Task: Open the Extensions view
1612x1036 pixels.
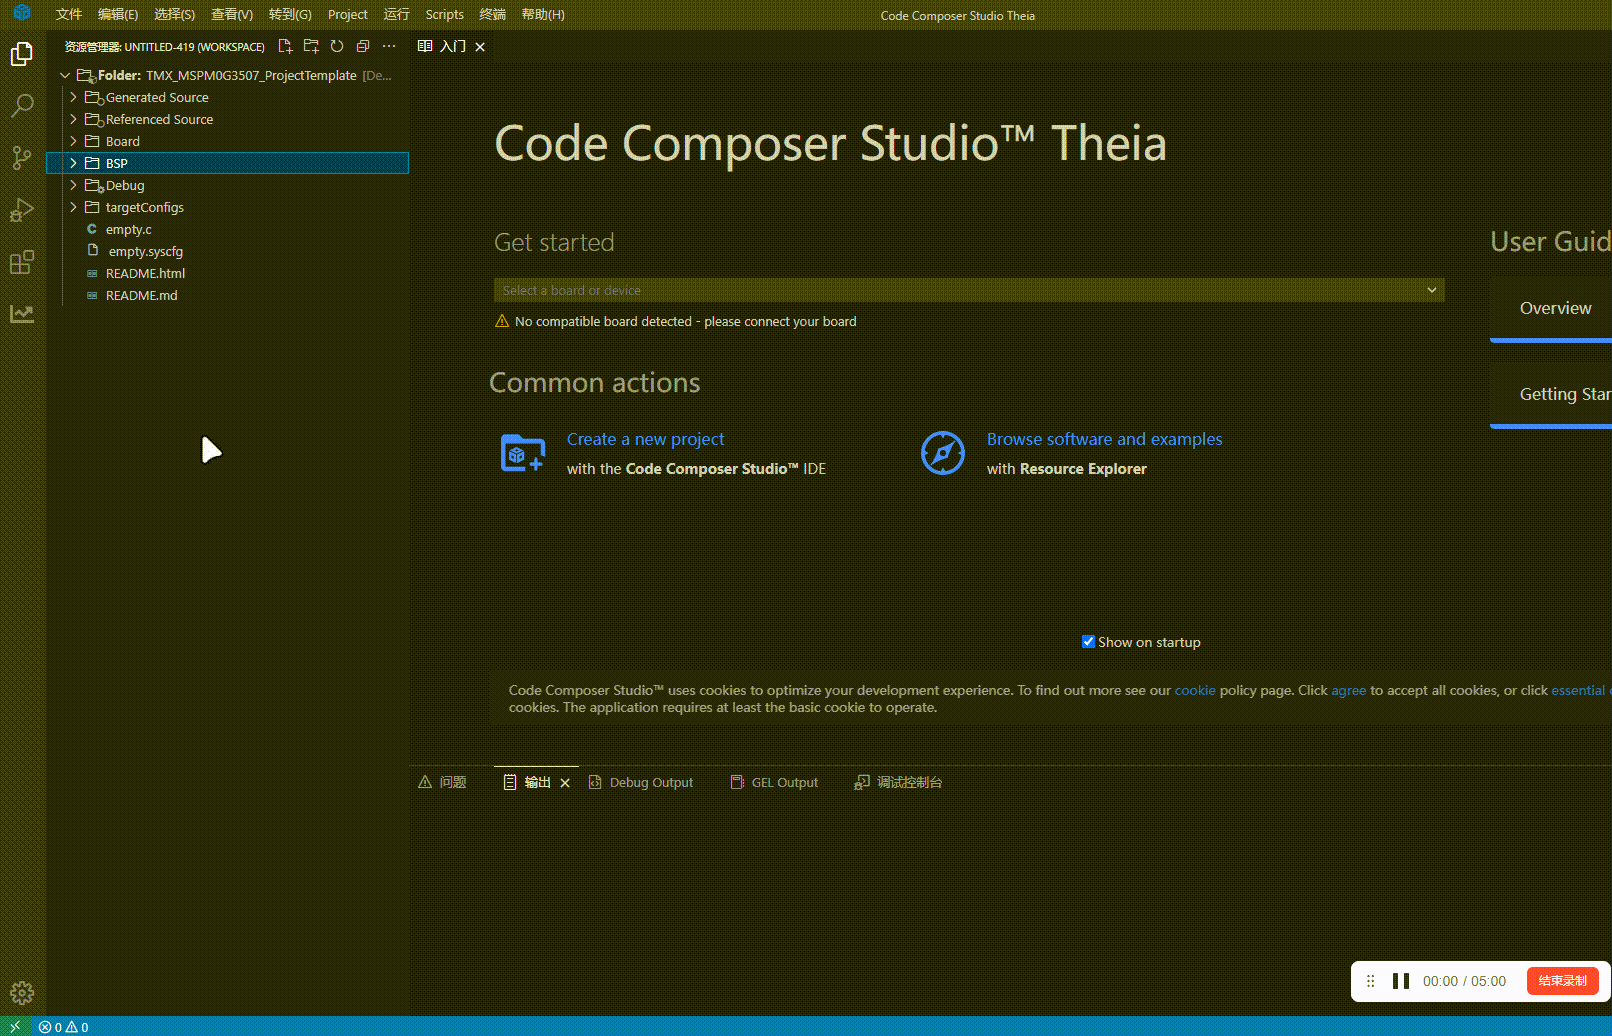Action: click(x=22, y=262)
